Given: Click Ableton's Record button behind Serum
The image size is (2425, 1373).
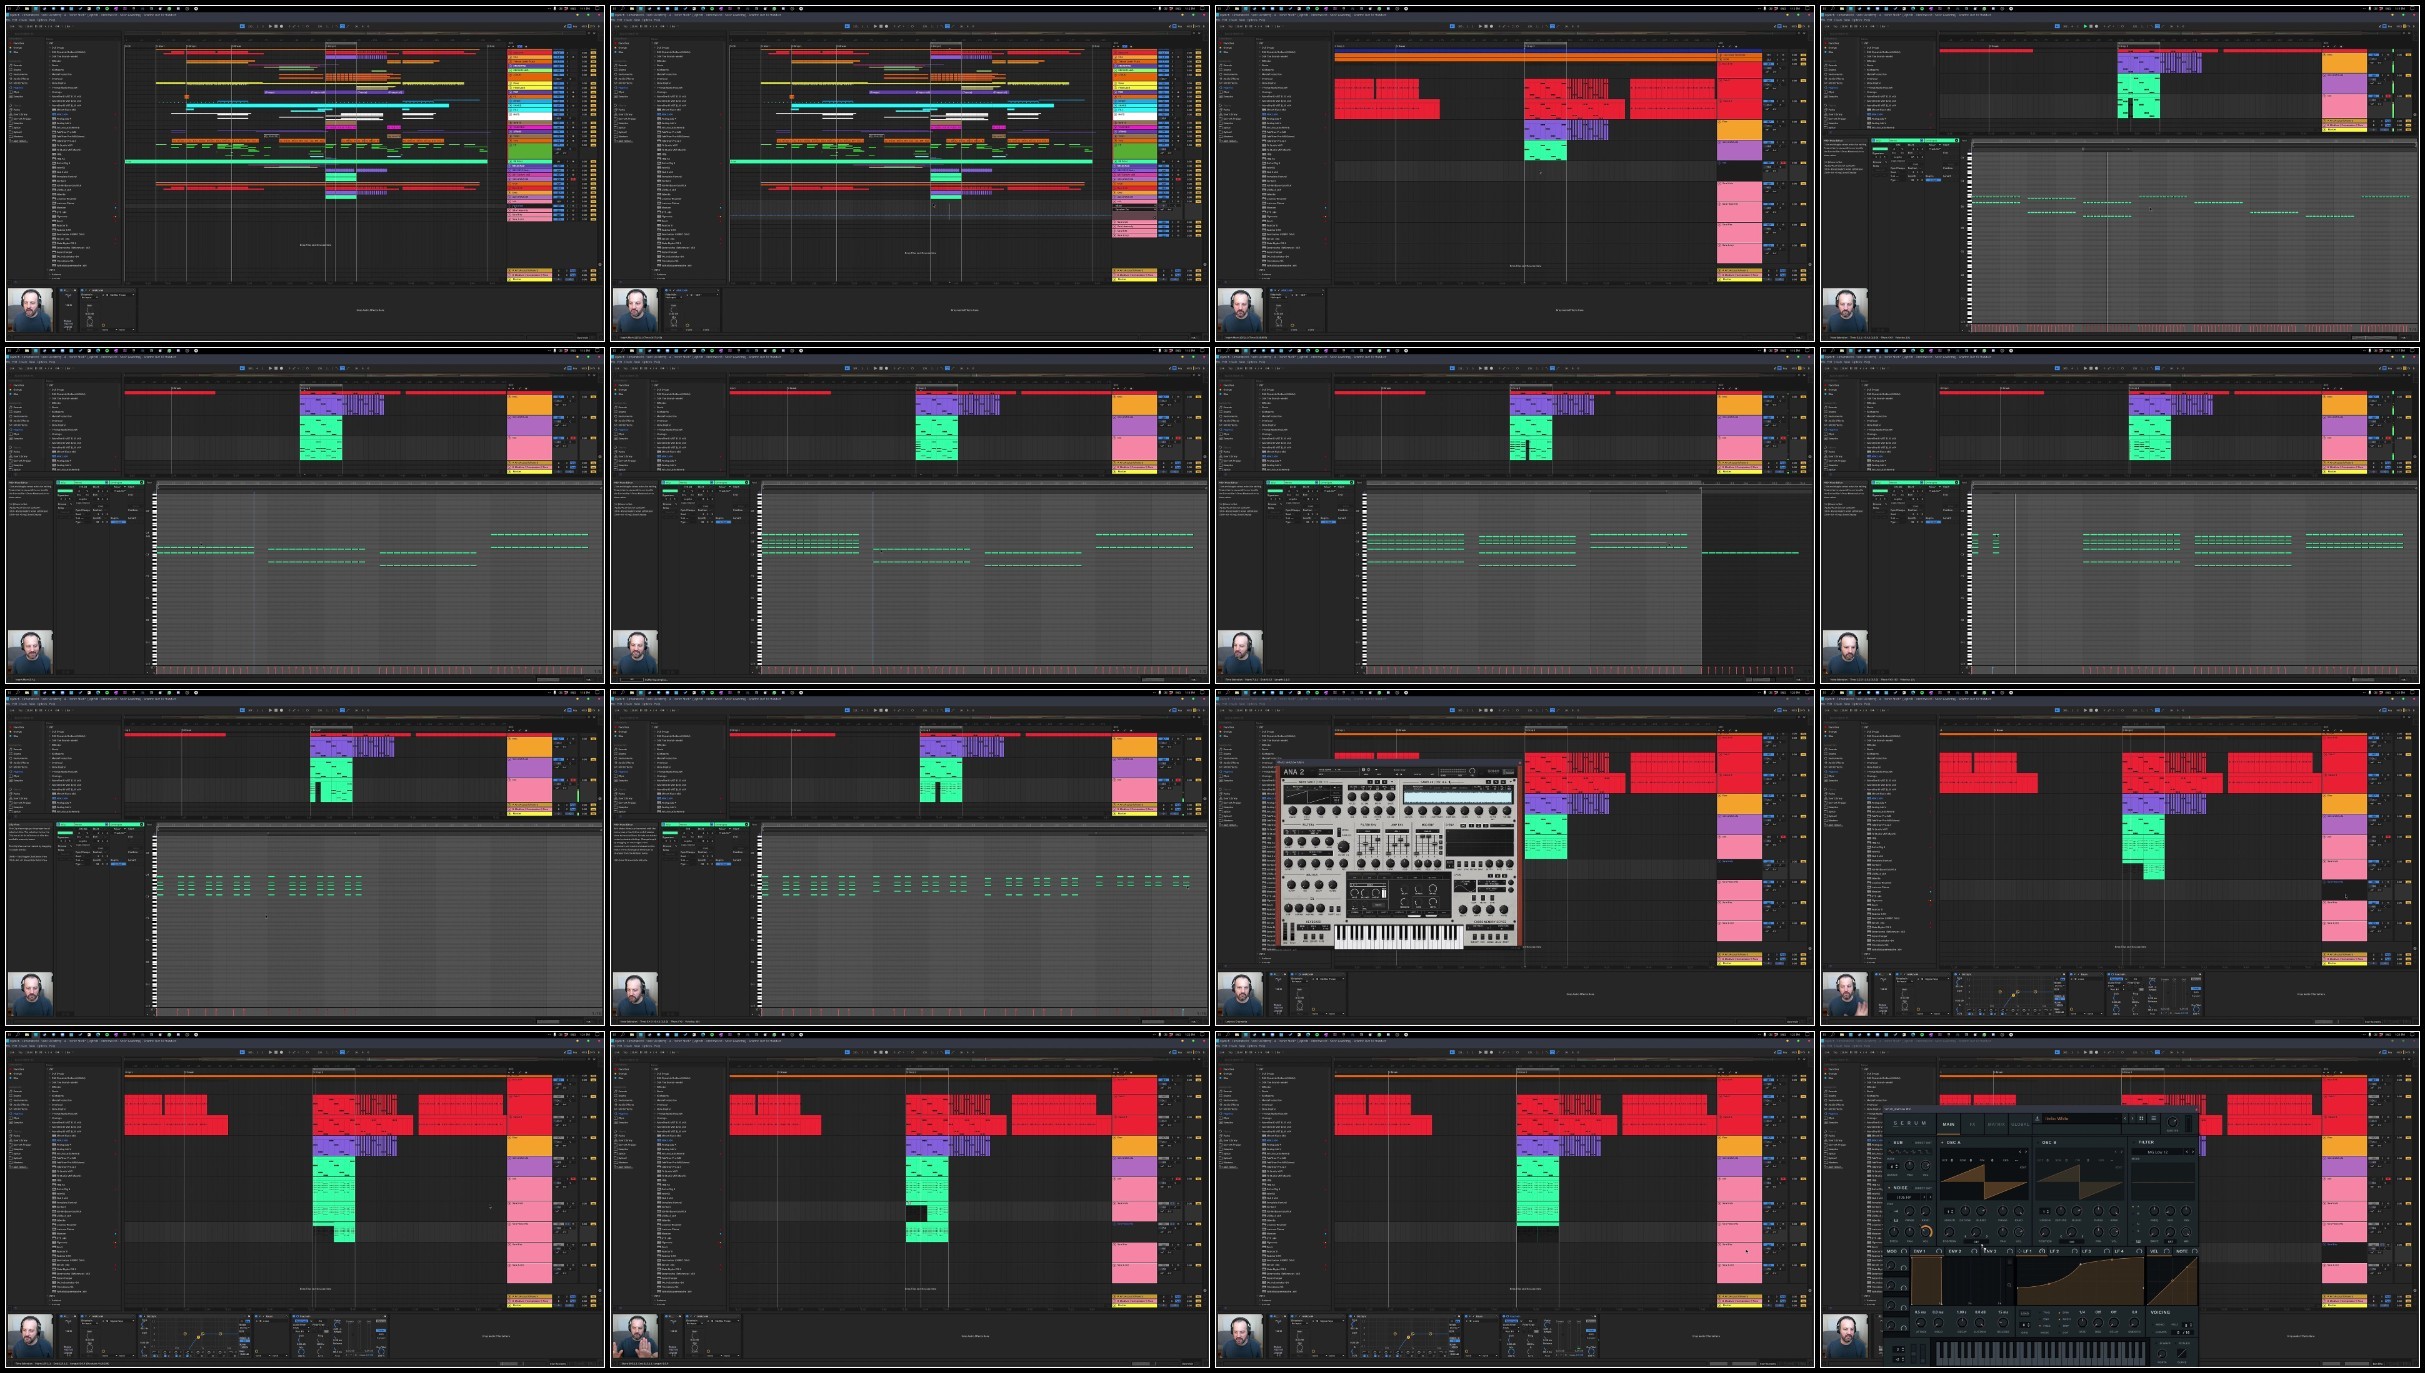Looking at the screenshot, I should coord(2096,1052).
